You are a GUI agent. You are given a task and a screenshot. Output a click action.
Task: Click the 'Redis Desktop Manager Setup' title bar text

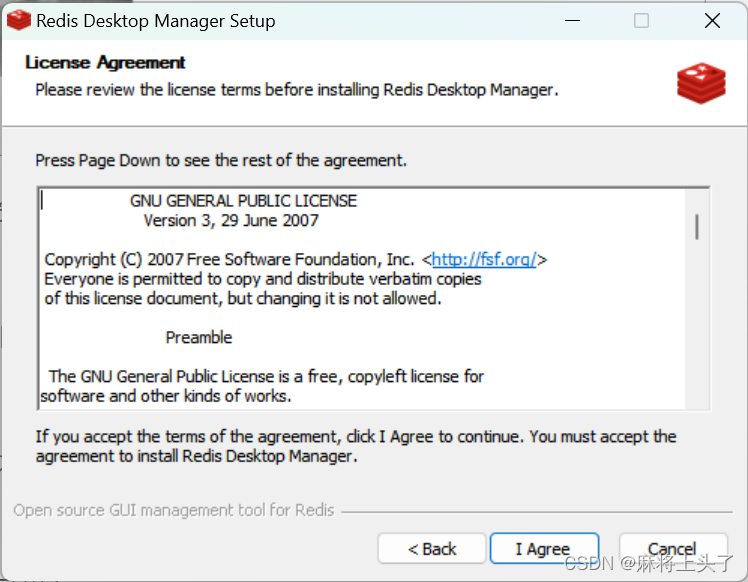[x=156, y=21]
